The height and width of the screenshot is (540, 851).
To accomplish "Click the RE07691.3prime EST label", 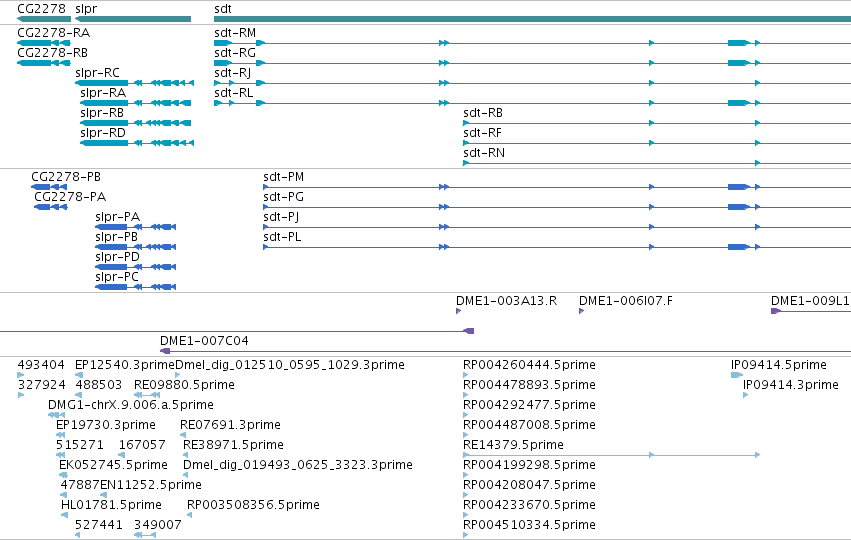I will [230, 425].
